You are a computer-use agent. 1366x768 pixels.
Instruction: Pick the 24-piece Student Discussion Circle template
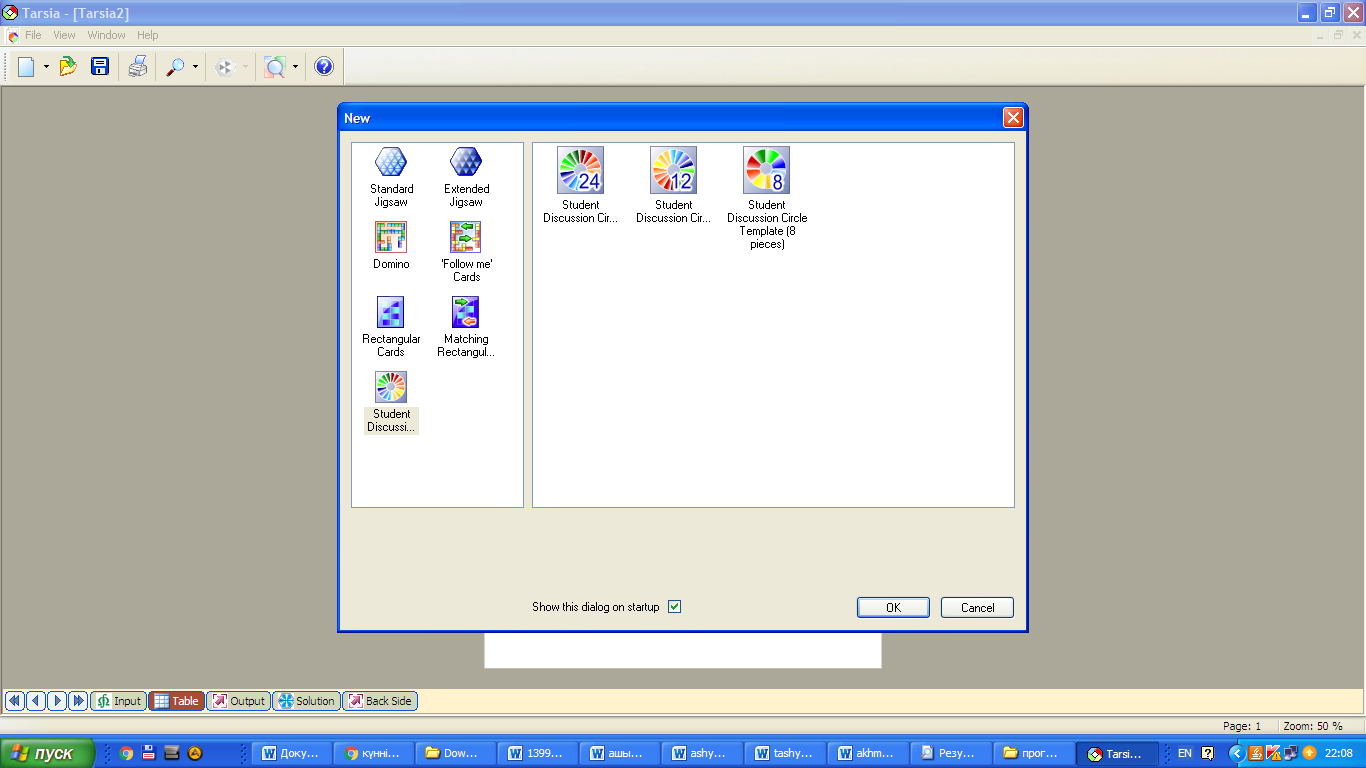580,170
